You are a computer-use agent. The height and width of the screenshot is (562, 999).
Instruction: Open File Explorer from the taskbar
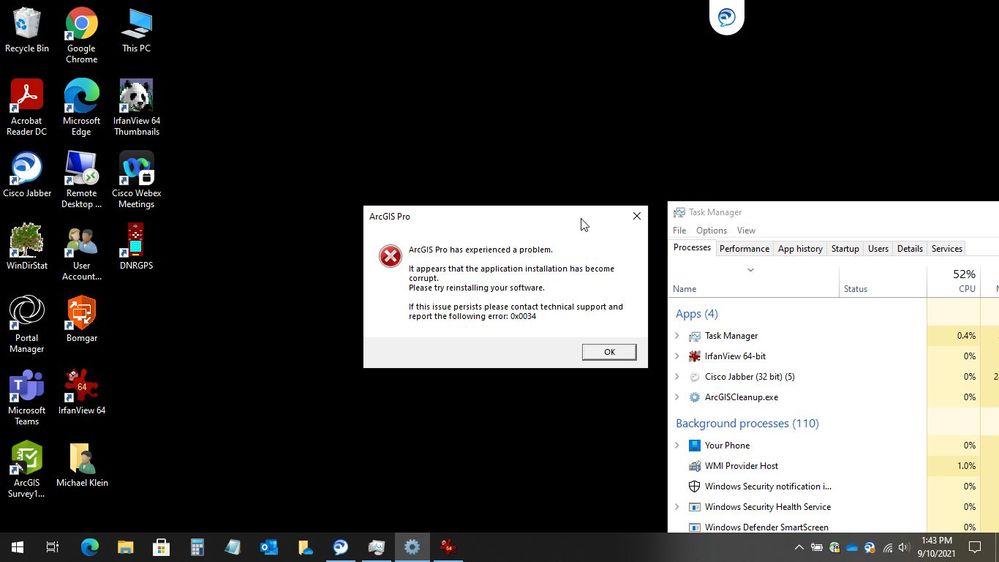tap(126, 547)
